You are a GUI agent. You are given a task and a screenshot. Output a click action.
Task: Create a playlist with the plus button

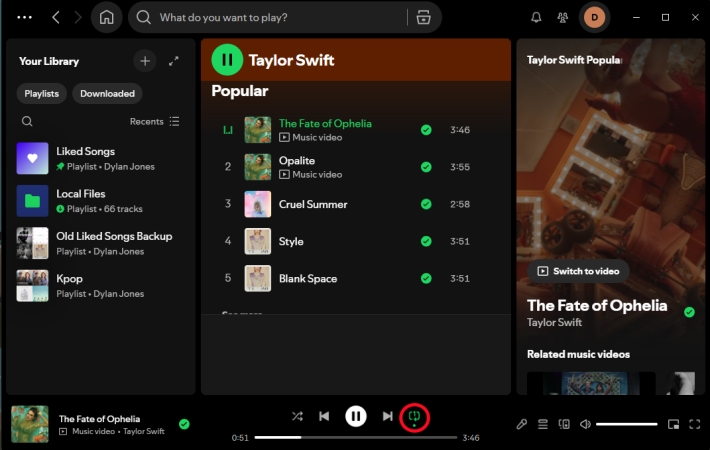(145, 61)
